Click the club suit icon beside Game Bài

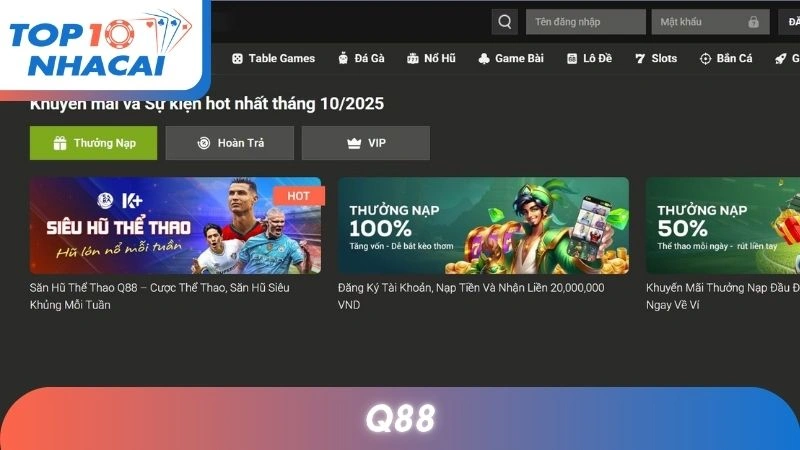484,59
